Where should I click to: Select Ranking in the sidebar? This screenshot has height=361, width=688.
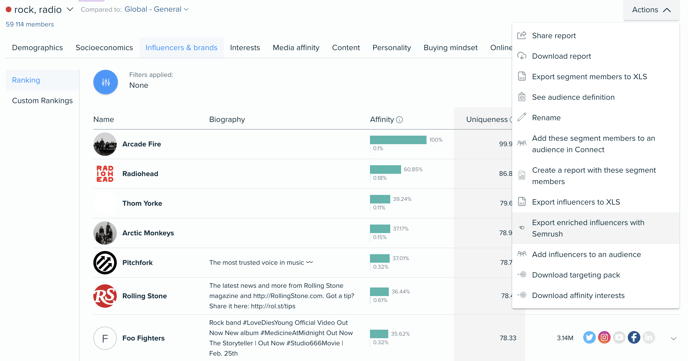coord(43,80)
